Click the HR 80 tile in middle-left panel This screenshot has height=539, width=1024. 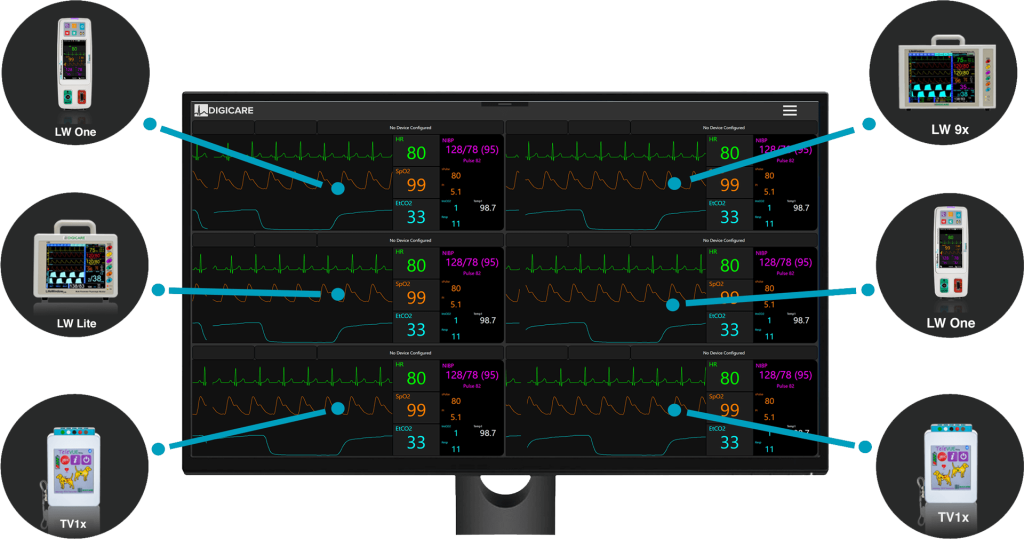[x=416, y=263]
